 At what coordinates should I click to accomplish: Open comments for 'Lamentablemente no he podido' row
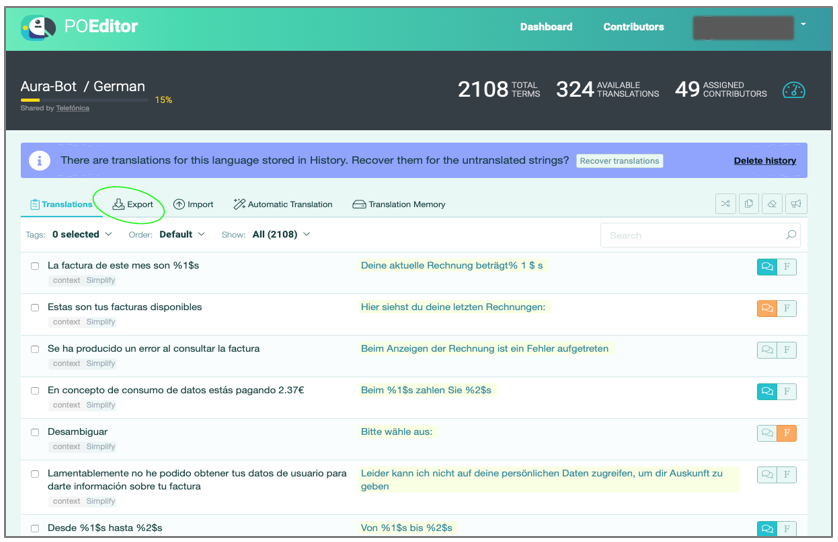click(767, 475)
